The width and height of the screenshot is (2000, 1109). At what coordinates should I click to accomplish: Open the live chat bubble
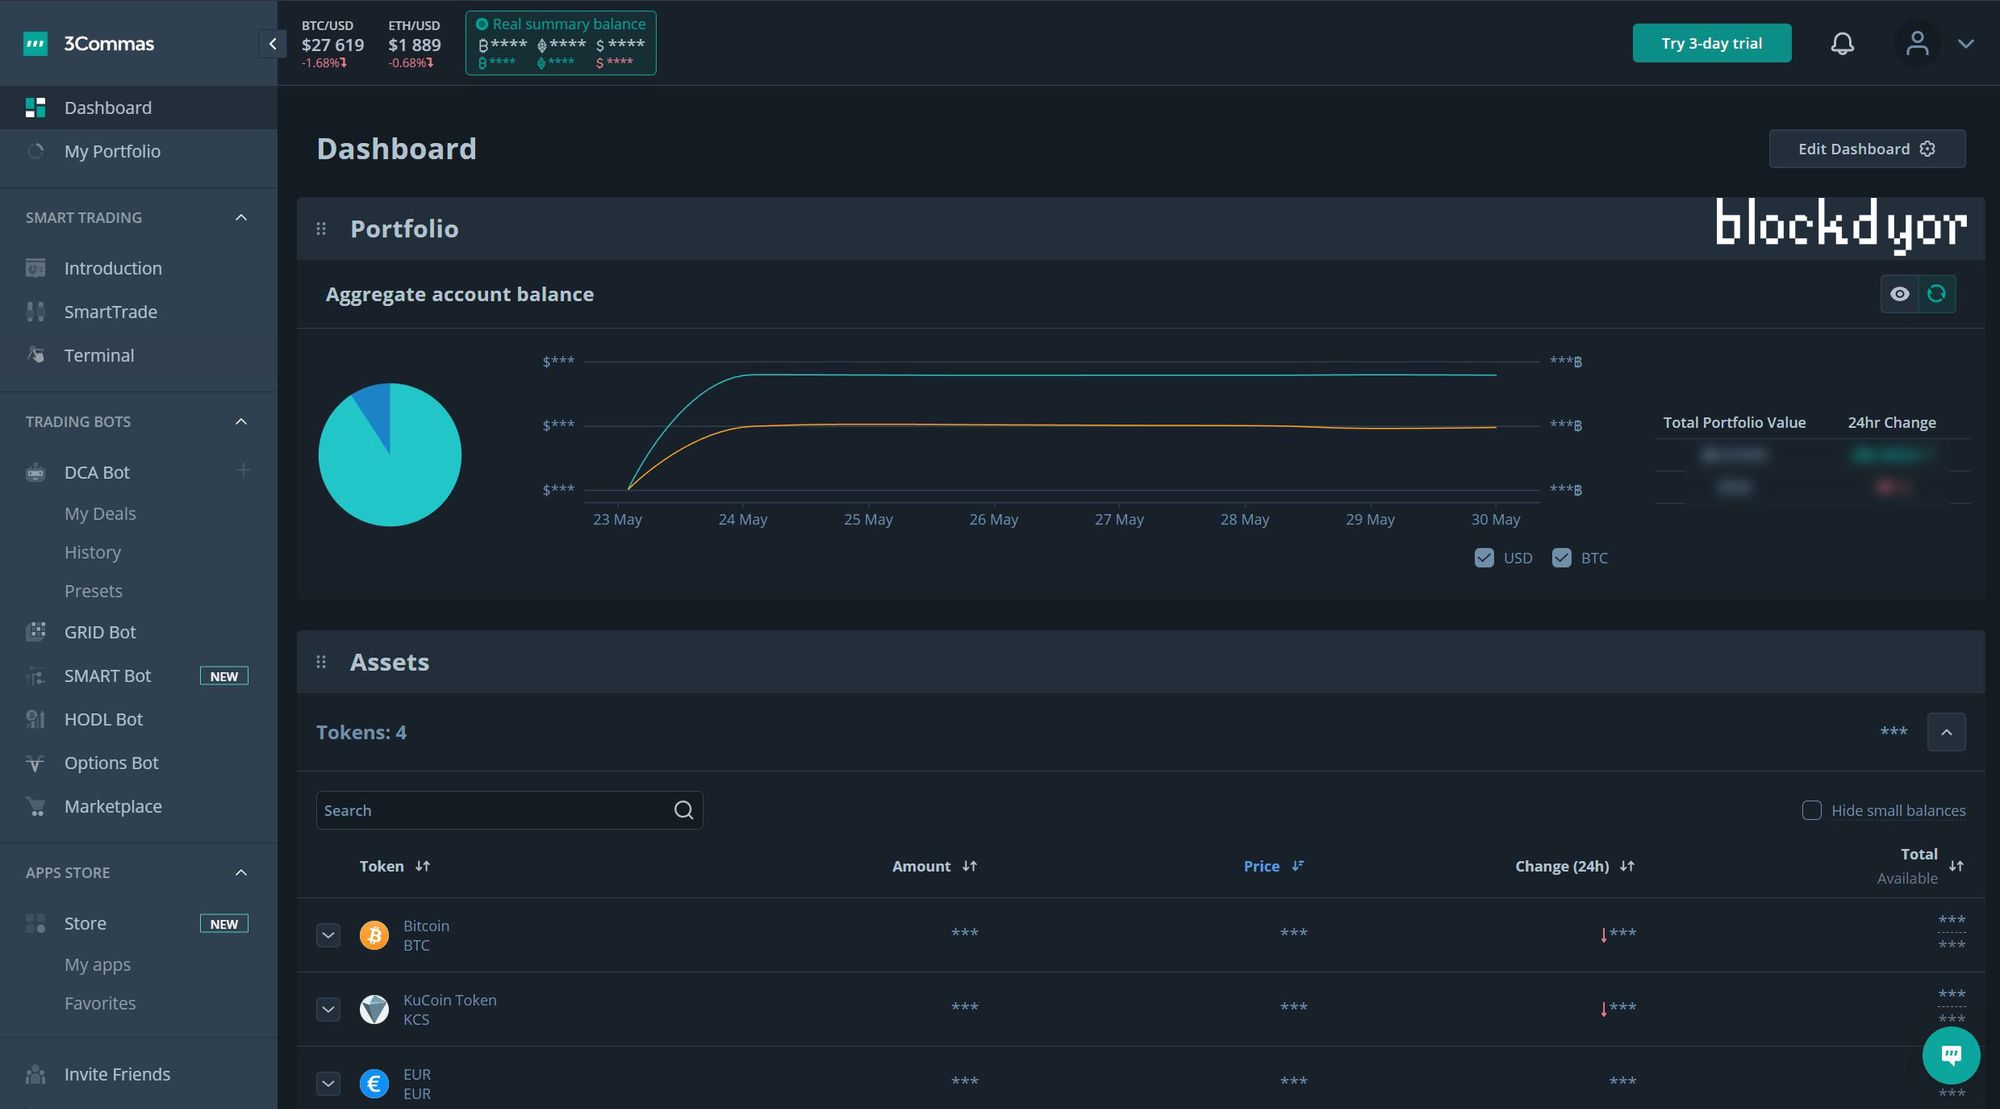point(1951,1055)
